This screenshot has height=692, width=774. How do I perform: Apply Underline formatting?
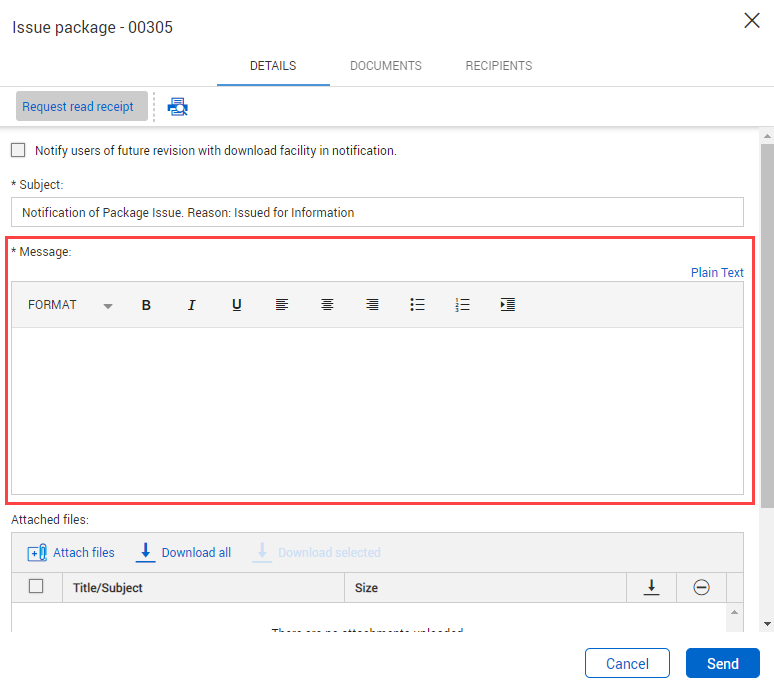(237, 305)
